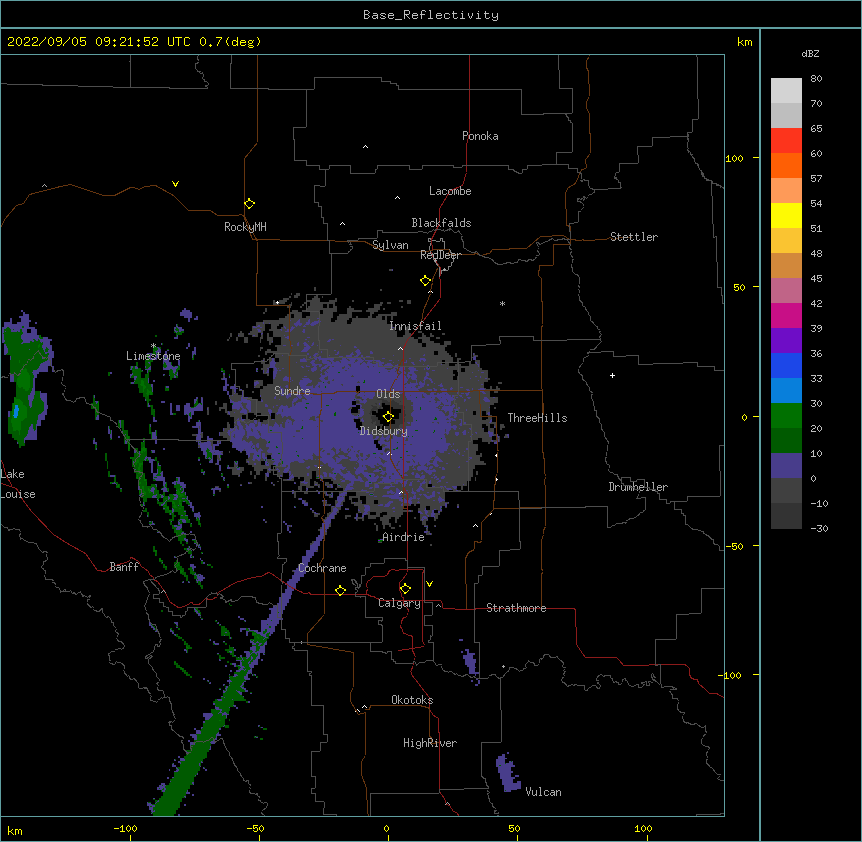862x842 pixels.
Task: Click the RockyMH label
Action: coord(245,227)
